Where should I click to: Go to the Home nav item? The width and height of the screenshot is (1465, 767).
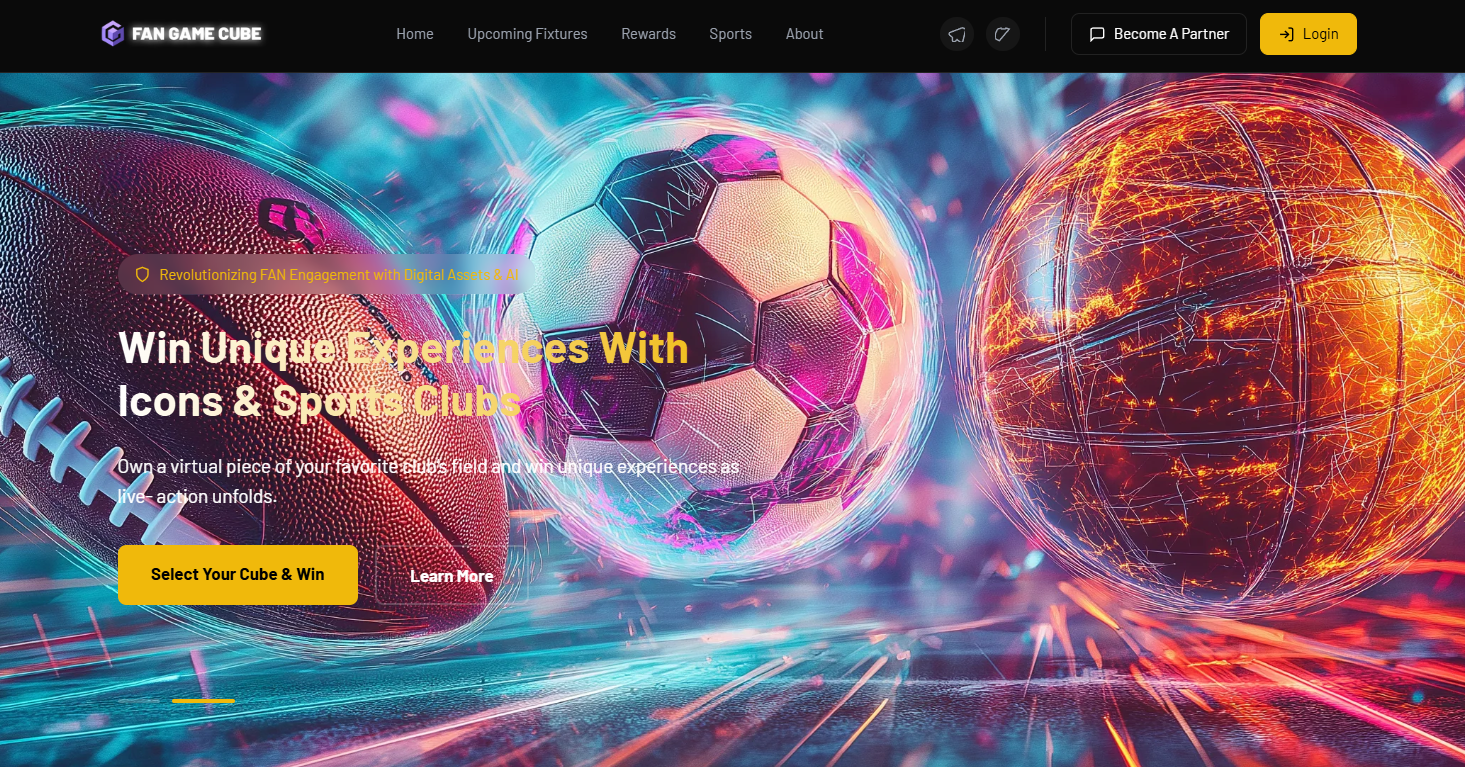[x=415, y=34]
